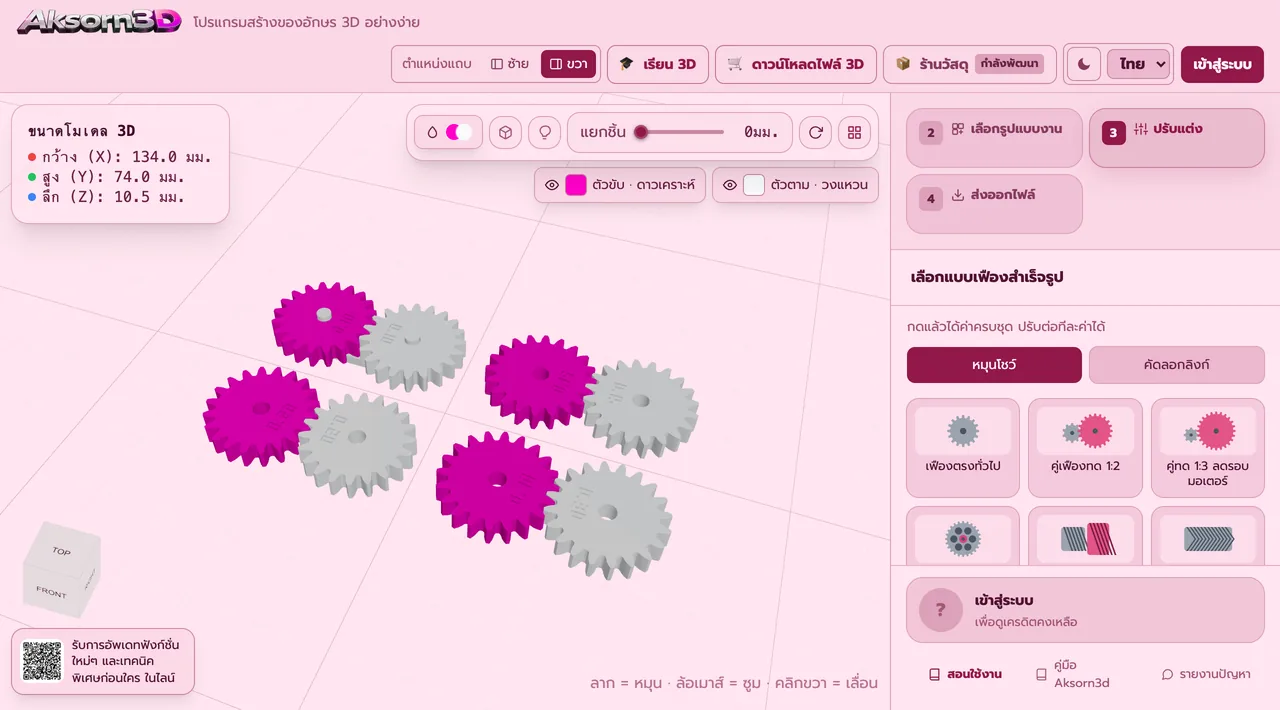Click the question mark avatar icon

941,610
